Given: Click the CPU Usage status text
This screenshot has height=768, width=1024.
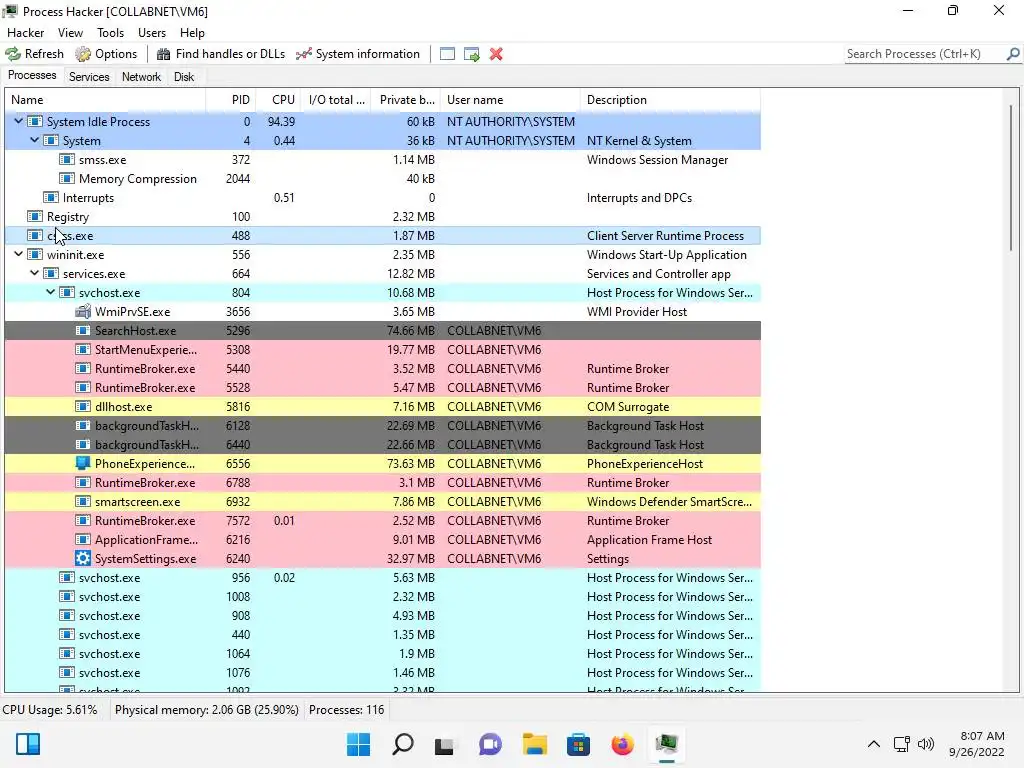Looking at the screenshot, I should (x=50, y=710).
